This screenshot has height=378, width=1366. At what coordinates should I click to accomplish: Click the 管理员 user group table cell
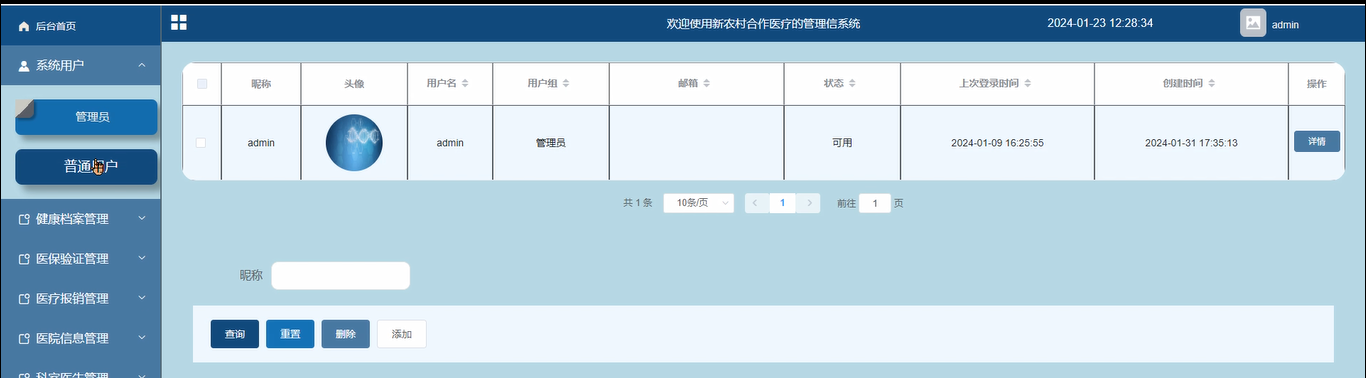tap(551, 143)
